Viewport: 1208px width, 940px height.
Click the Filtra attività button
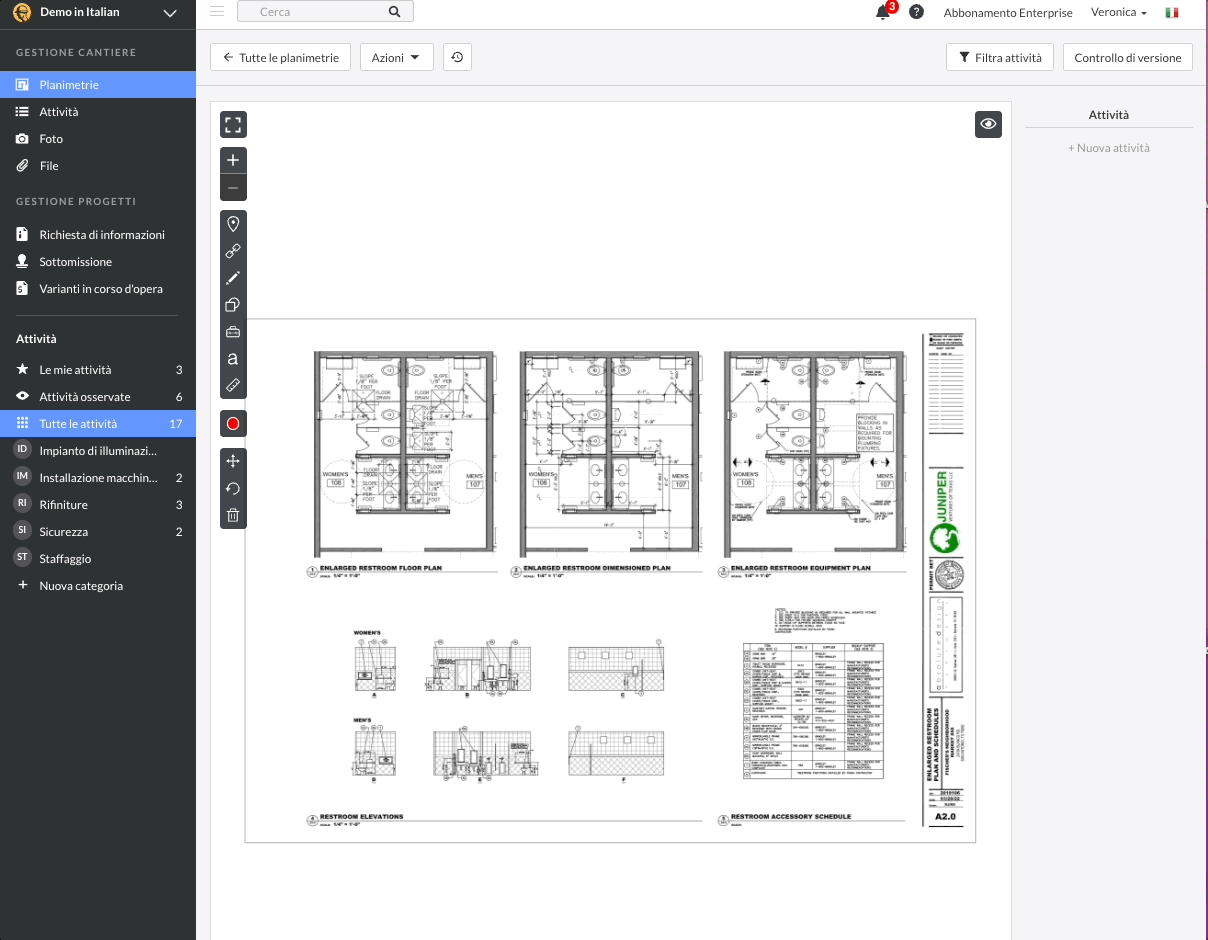(999, 58)
